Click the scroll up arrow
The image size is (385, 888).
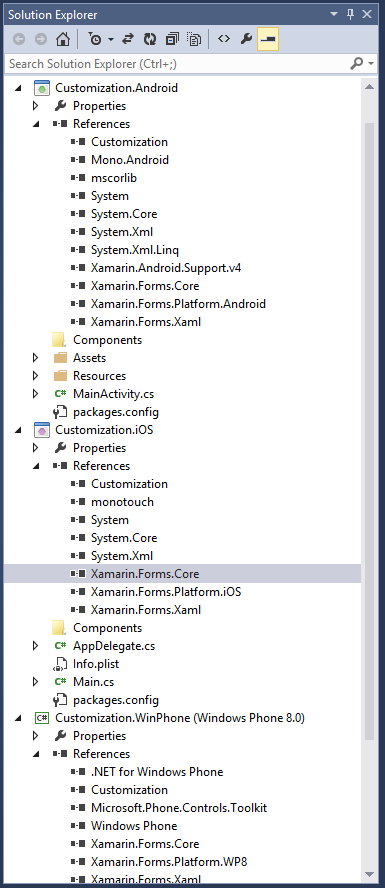[x=369, y=87]
